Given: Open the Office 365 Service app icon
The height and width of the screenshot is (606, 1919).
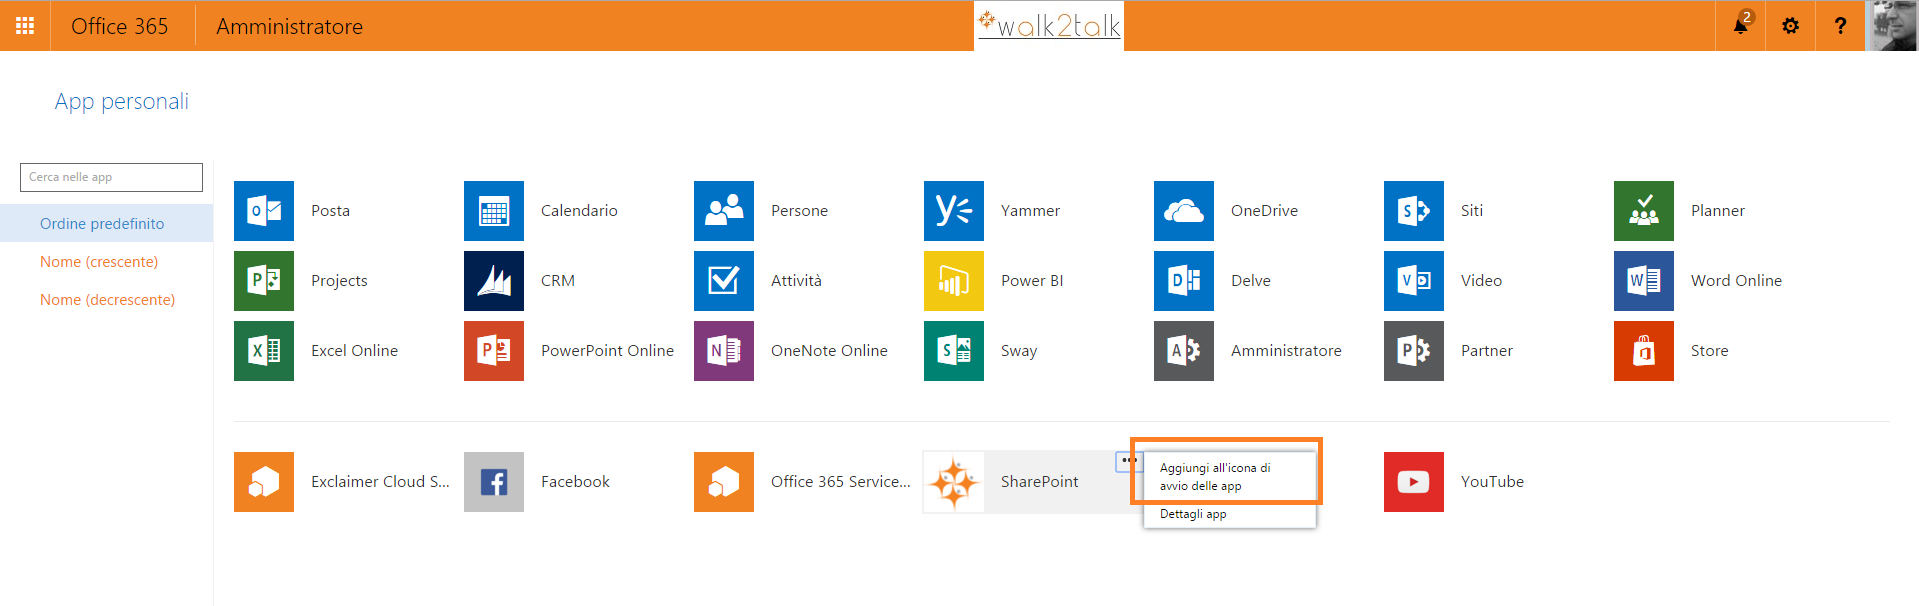Looking at the screenshot, I should (724, 482).
